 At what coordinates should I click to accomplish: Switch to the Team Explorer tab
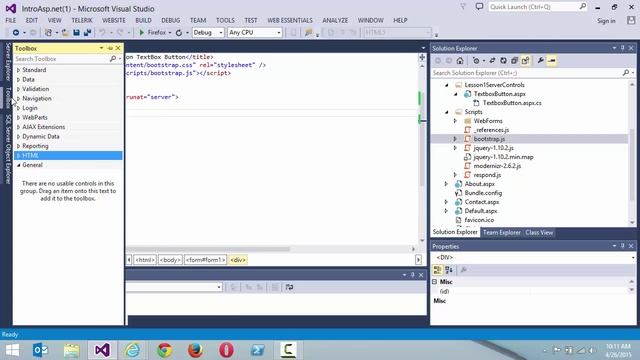click(x=502, y=232)
